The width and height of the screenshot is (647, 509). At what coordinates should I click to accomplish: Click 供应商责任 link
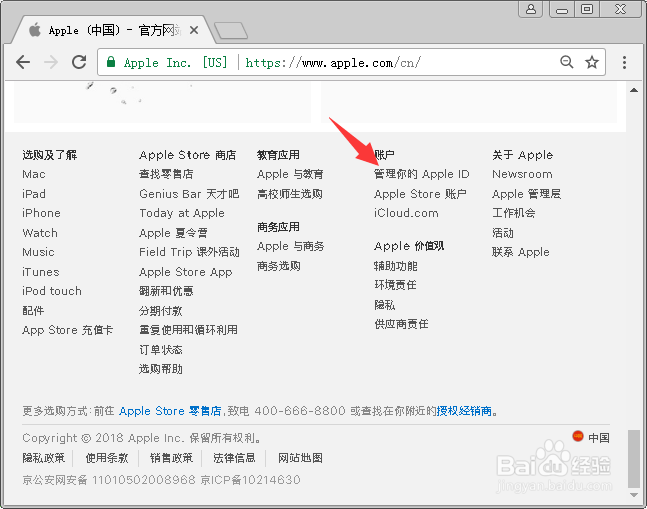pos(401,324)
